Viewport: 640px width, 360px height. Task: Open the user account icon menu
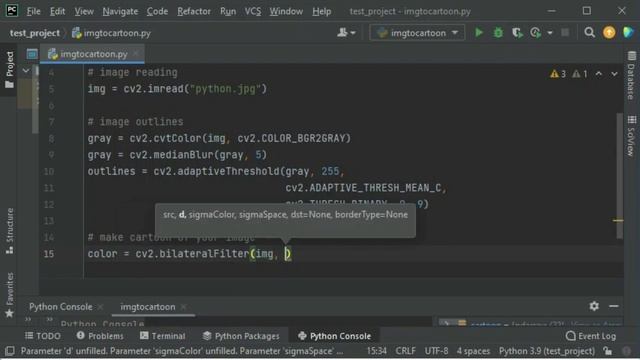click(346, 33)
